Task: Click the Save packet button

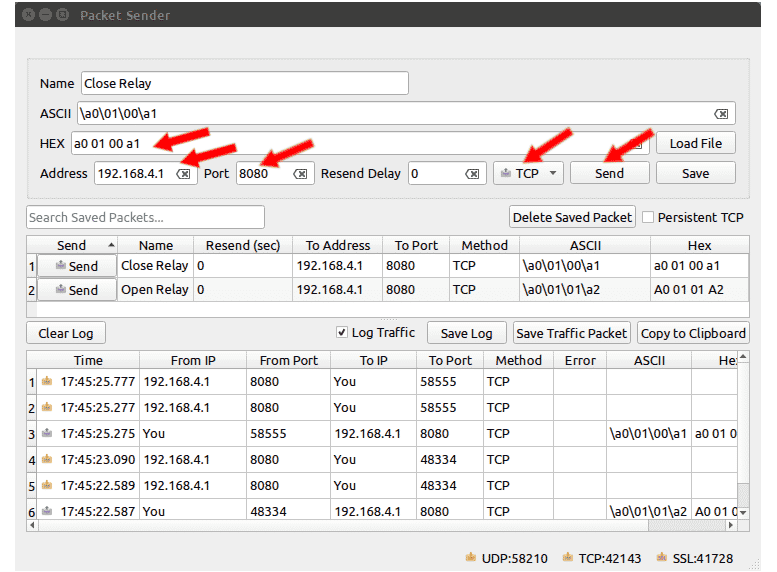Action: tap(696, 173)
